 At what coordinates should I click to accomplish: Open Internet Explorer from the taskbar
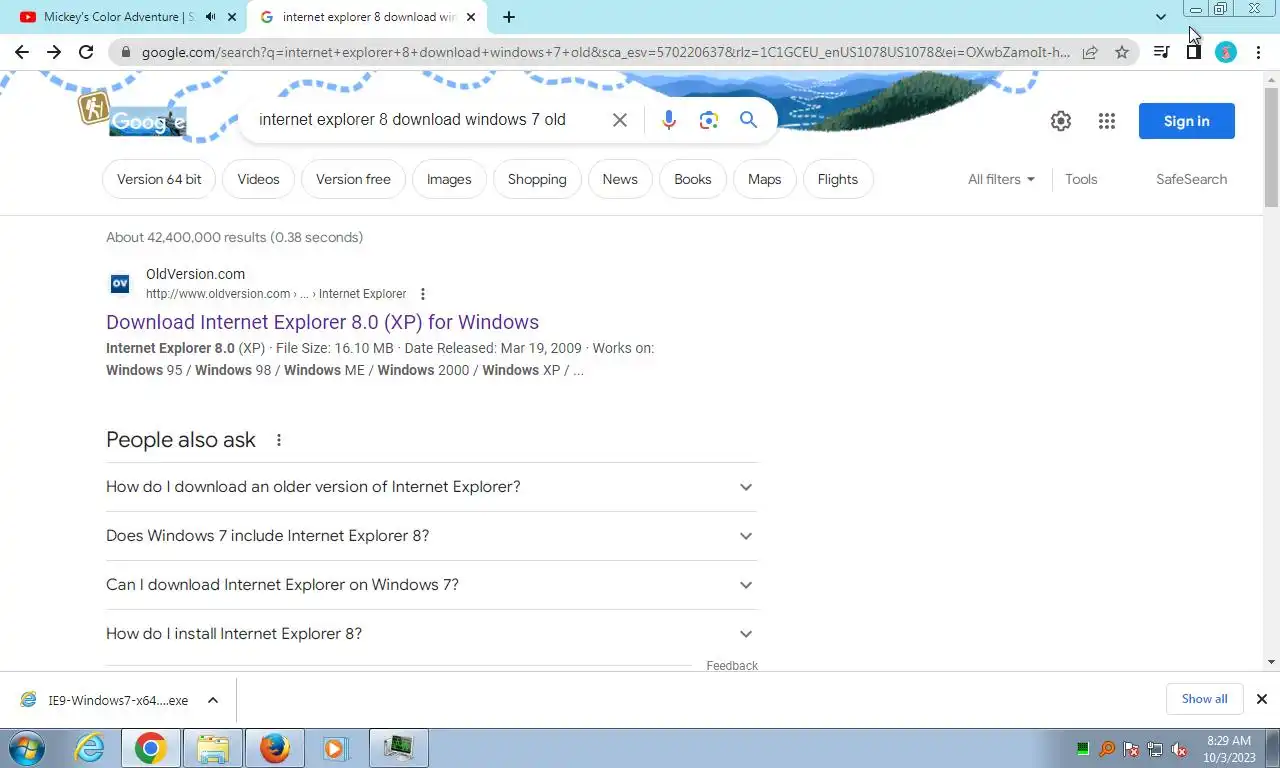point(90,748)
